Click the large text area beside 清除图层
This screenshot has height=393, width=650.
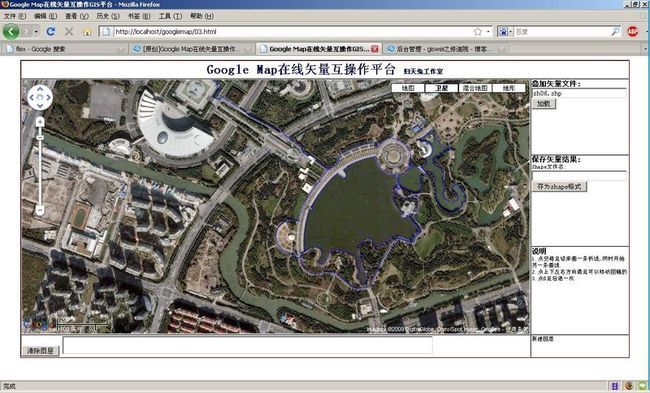[x=247, y=345]
